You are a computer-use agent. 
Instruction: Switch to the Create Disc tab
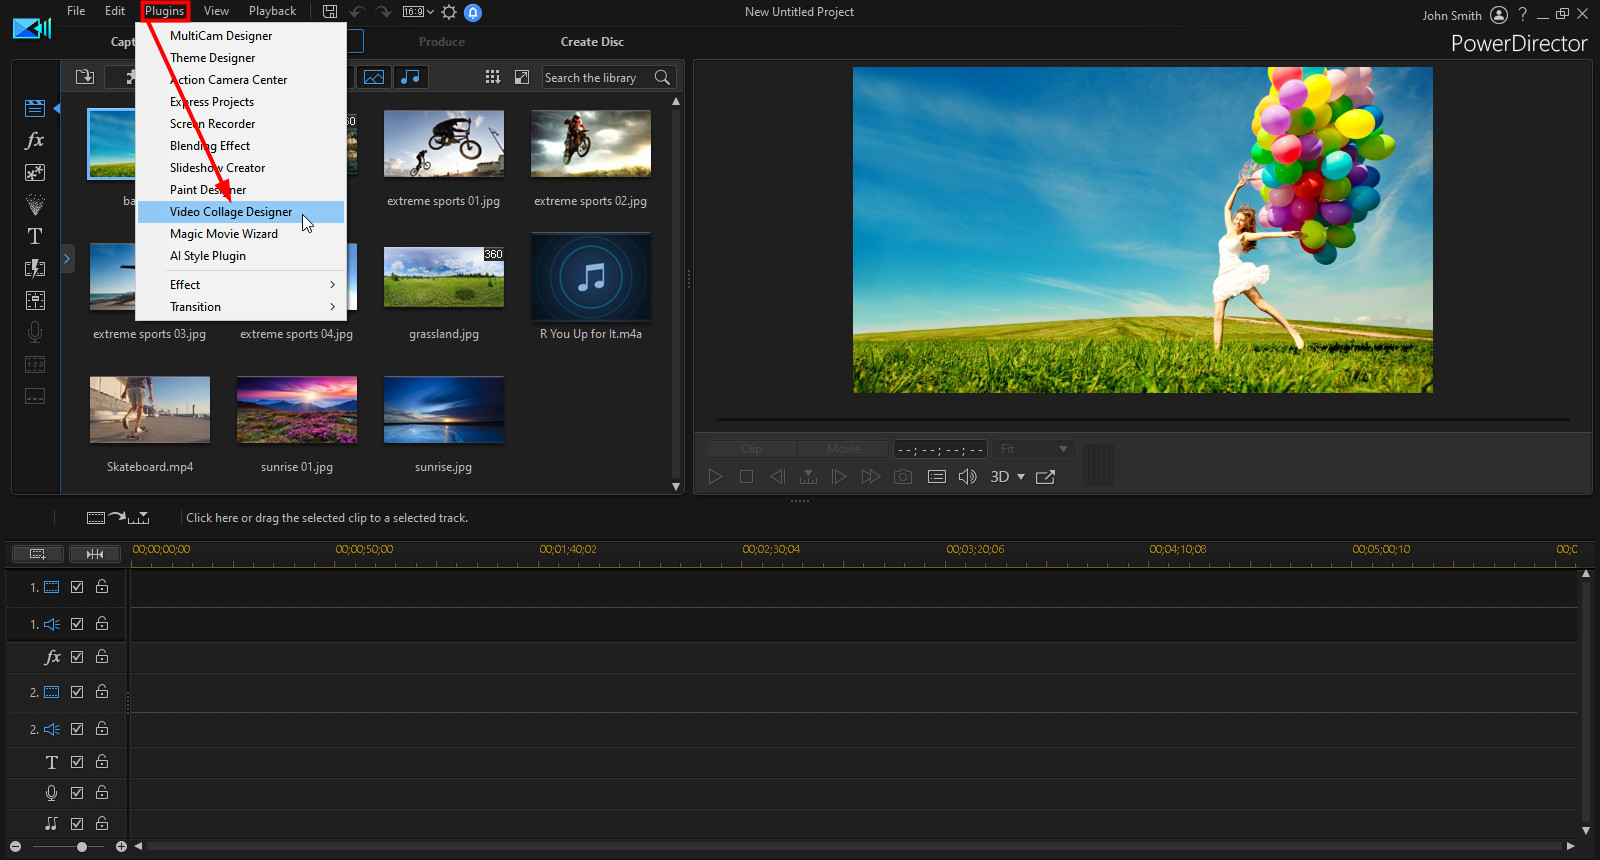592,42
